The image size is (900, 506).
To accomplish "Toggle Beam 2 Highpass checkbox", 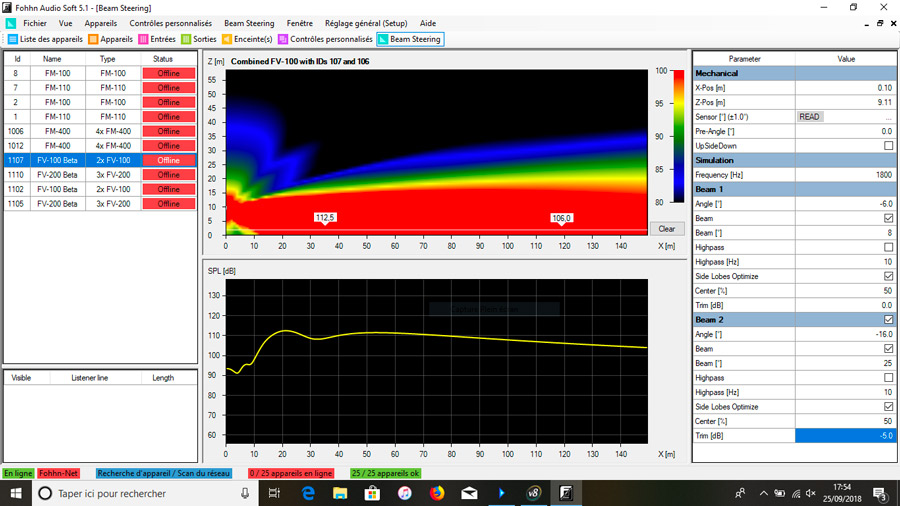I will [x=888, y=377].
